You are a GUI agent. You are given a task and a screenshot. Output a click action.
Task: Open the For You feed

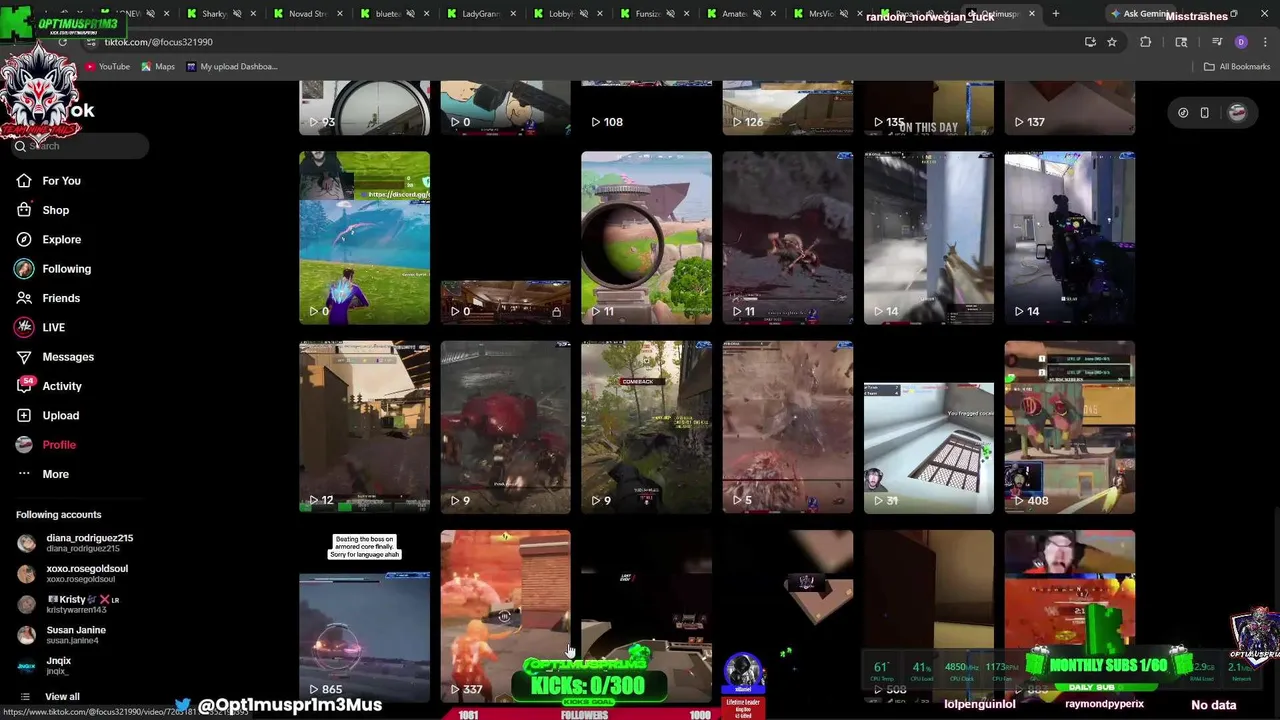[61, 181]
